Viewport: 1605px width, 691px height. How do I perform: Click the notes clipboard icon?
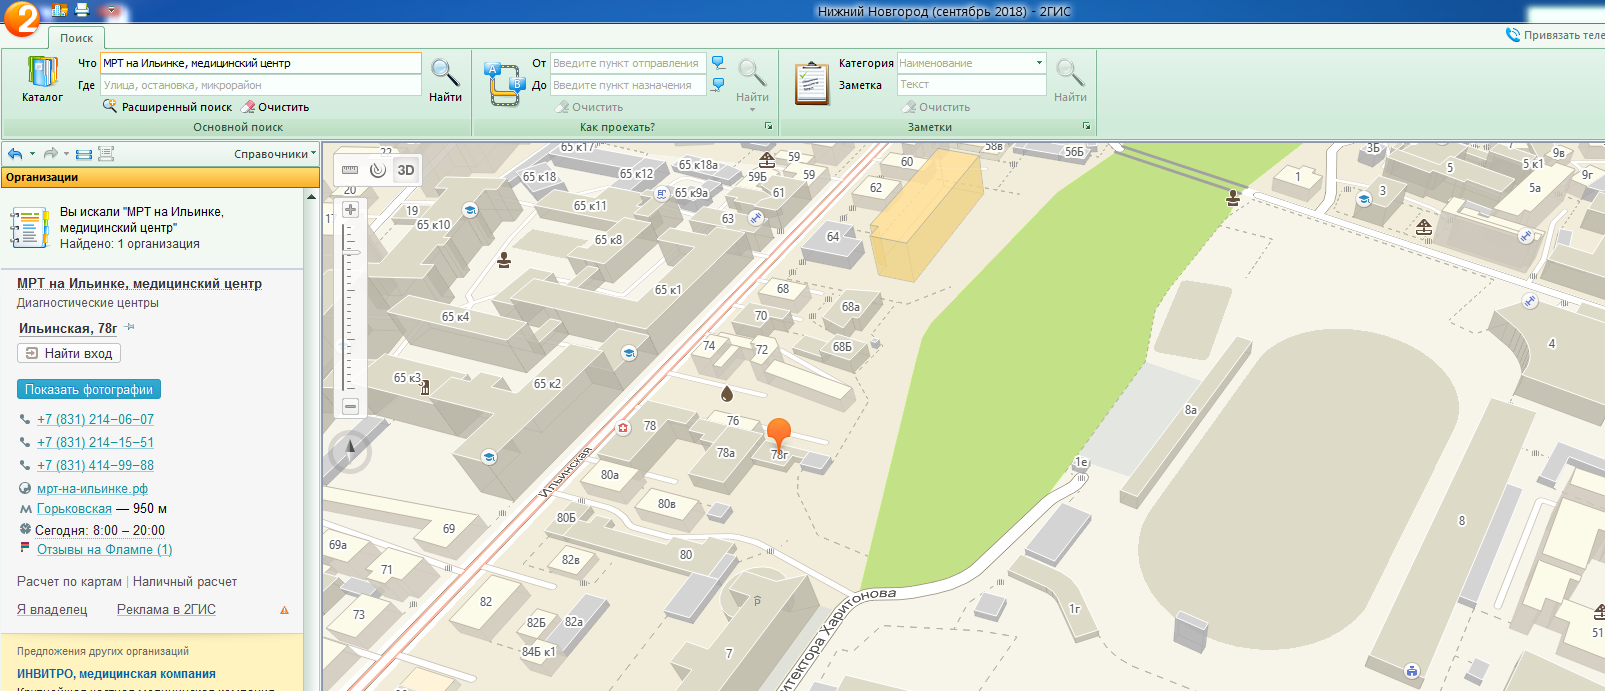[811, 83]
